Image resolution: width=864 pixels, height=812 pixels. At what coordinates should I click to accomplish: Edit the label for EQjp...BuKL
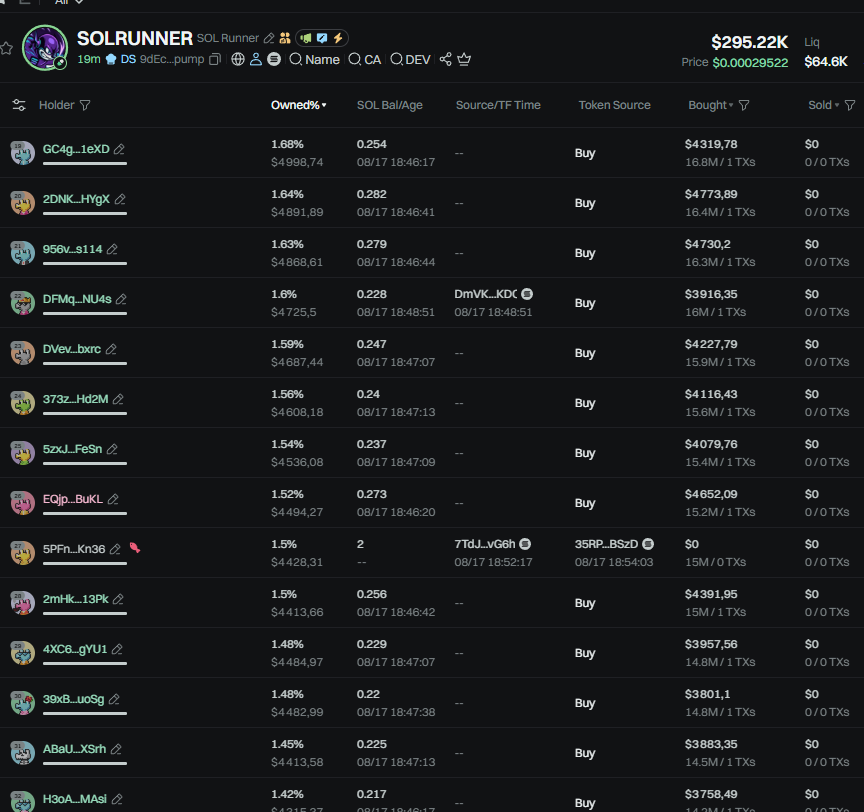(x=113, y=499)
